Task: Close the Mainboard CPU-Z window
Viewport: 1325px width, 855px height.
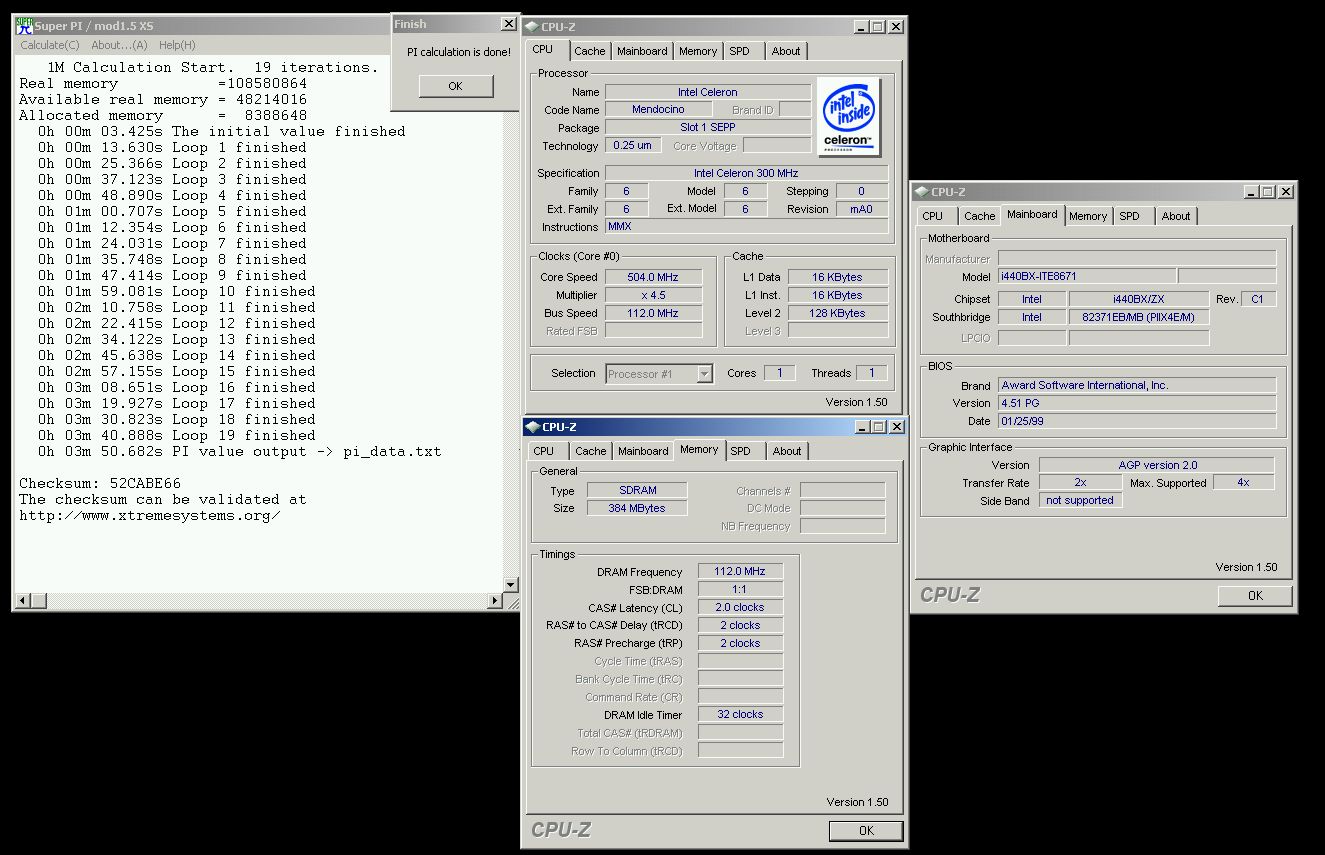Action: (x=1285, y=192)
